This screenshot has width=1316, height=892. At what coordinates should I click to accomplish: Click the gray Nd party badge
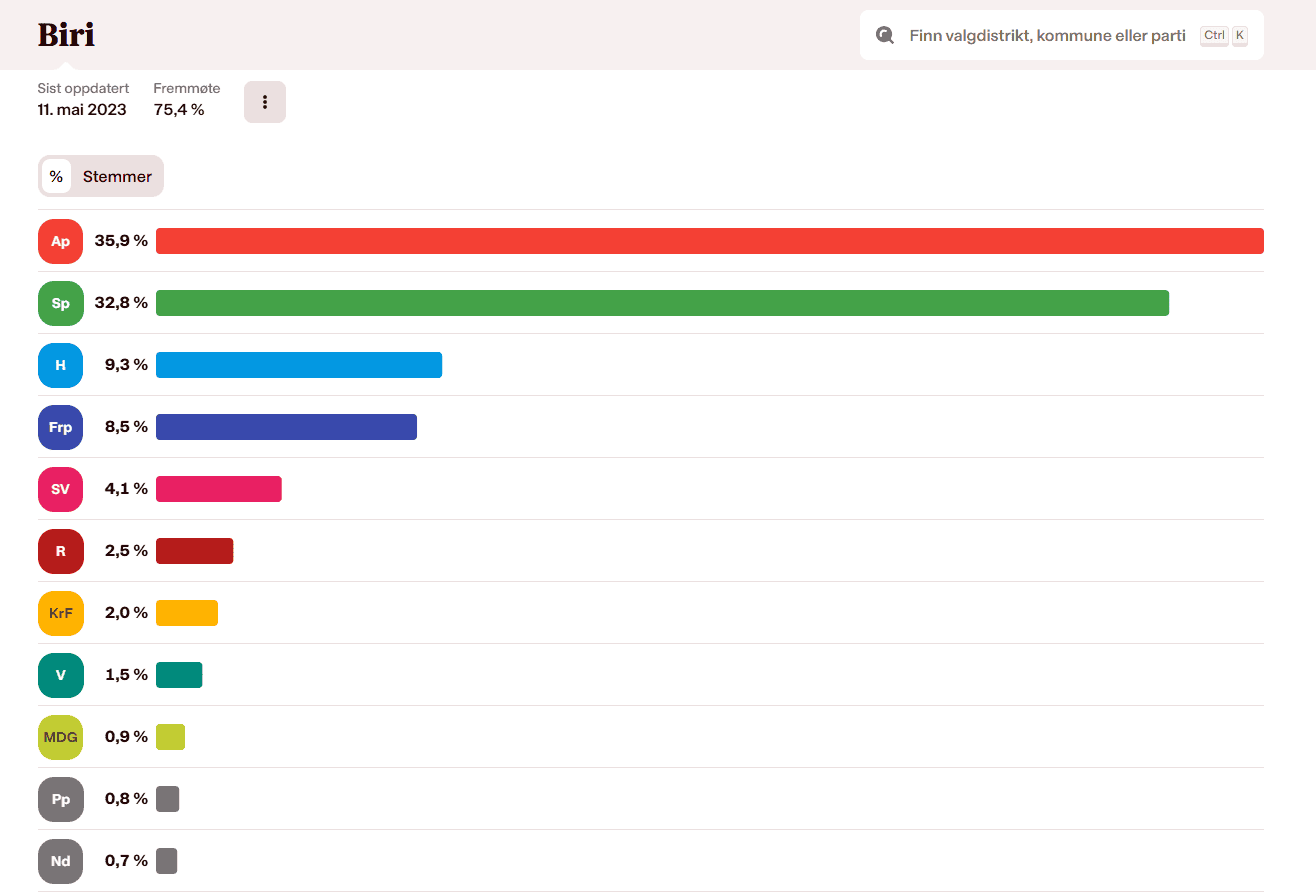point(60,861)
